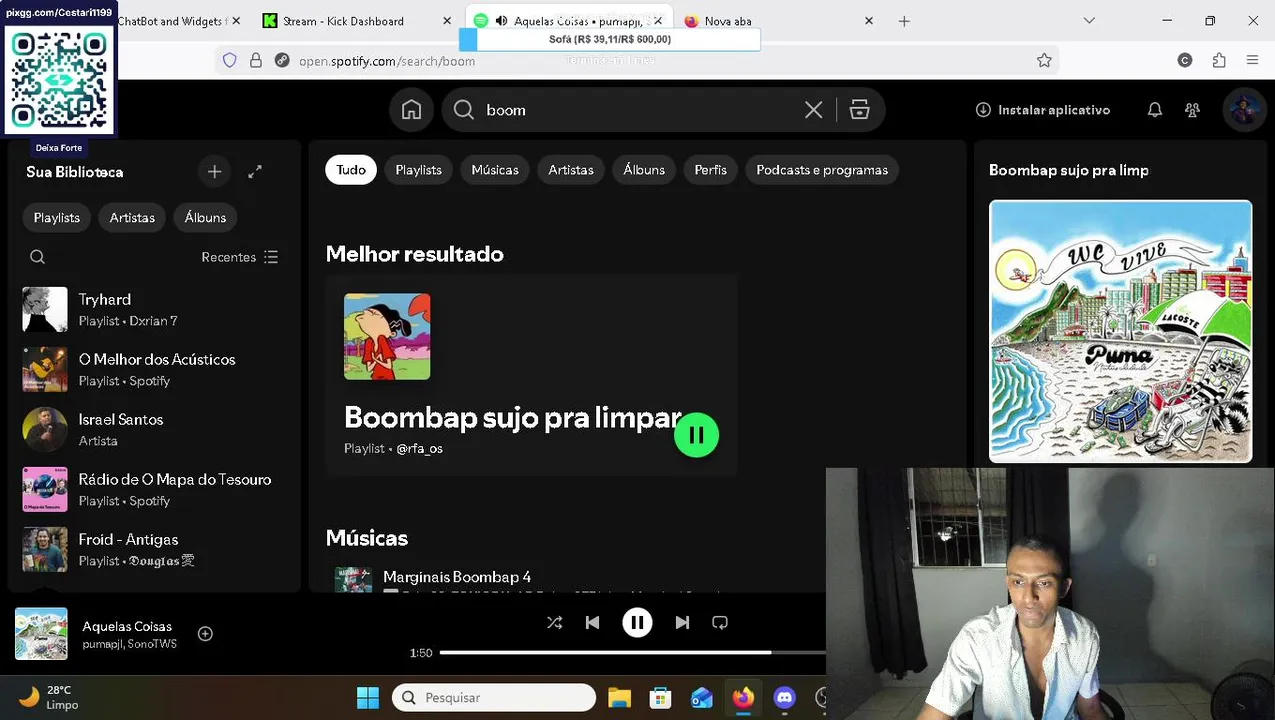Open O Melhor dos Acústicos playlist
The image size is (1275, 720).
(152, 370)
